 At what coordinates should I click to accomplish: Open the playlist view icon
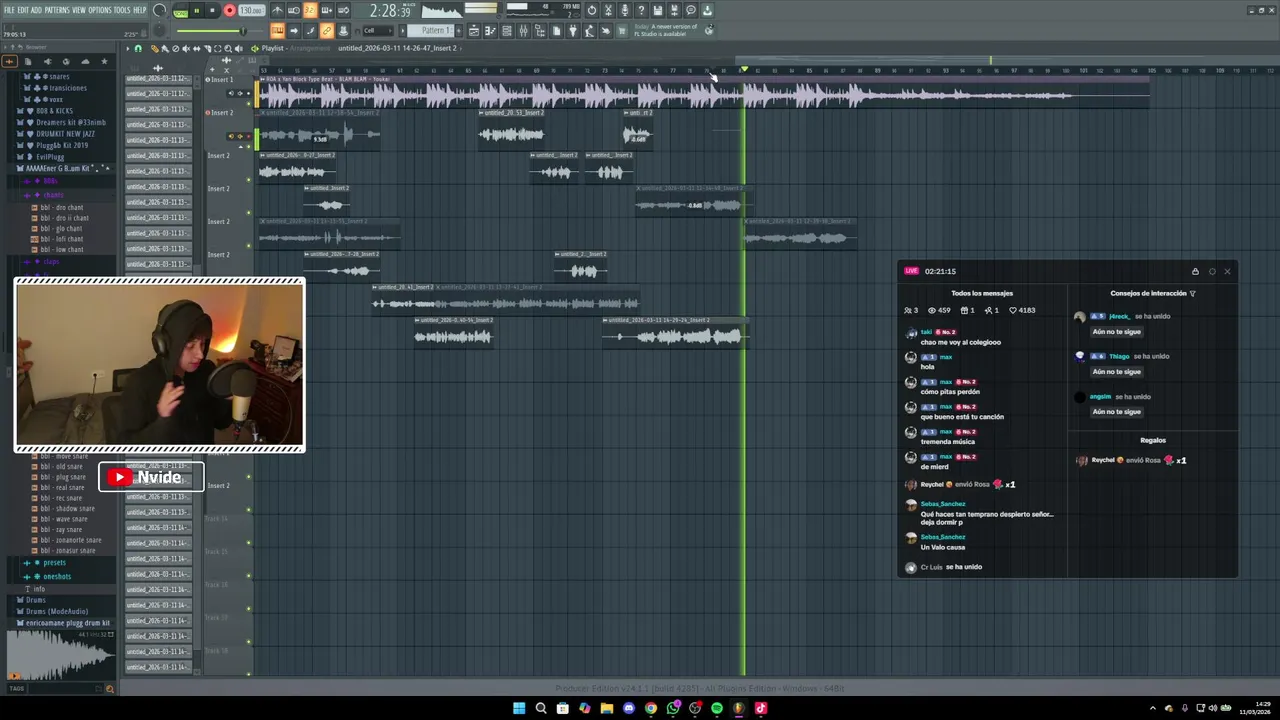(474, 31)
